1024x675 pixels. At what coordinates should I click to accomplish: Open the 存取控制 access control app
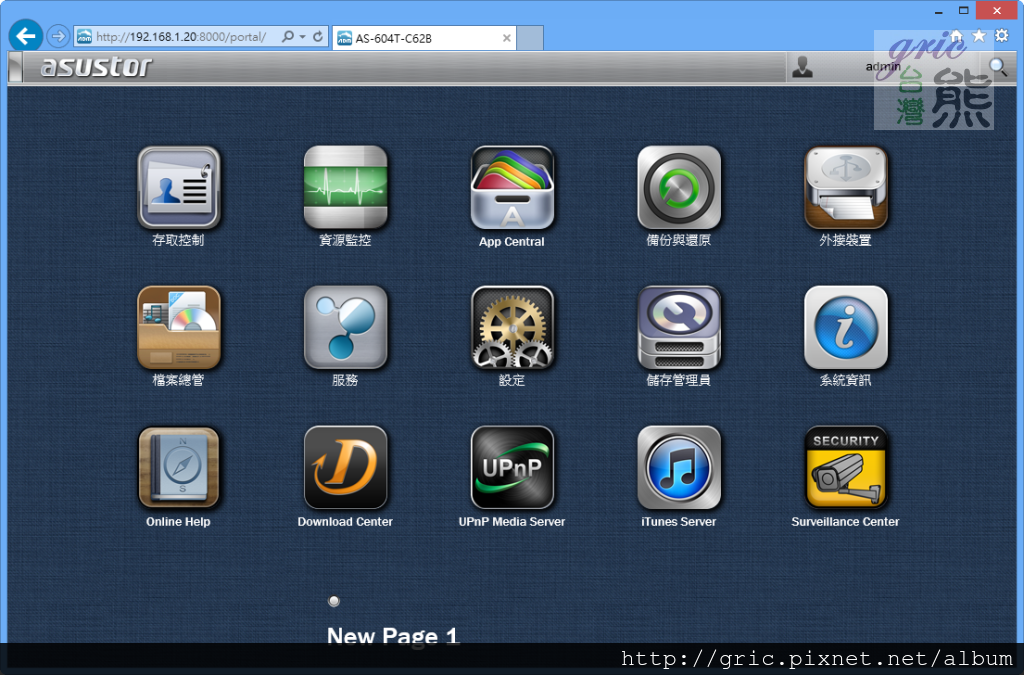point(178,187)
